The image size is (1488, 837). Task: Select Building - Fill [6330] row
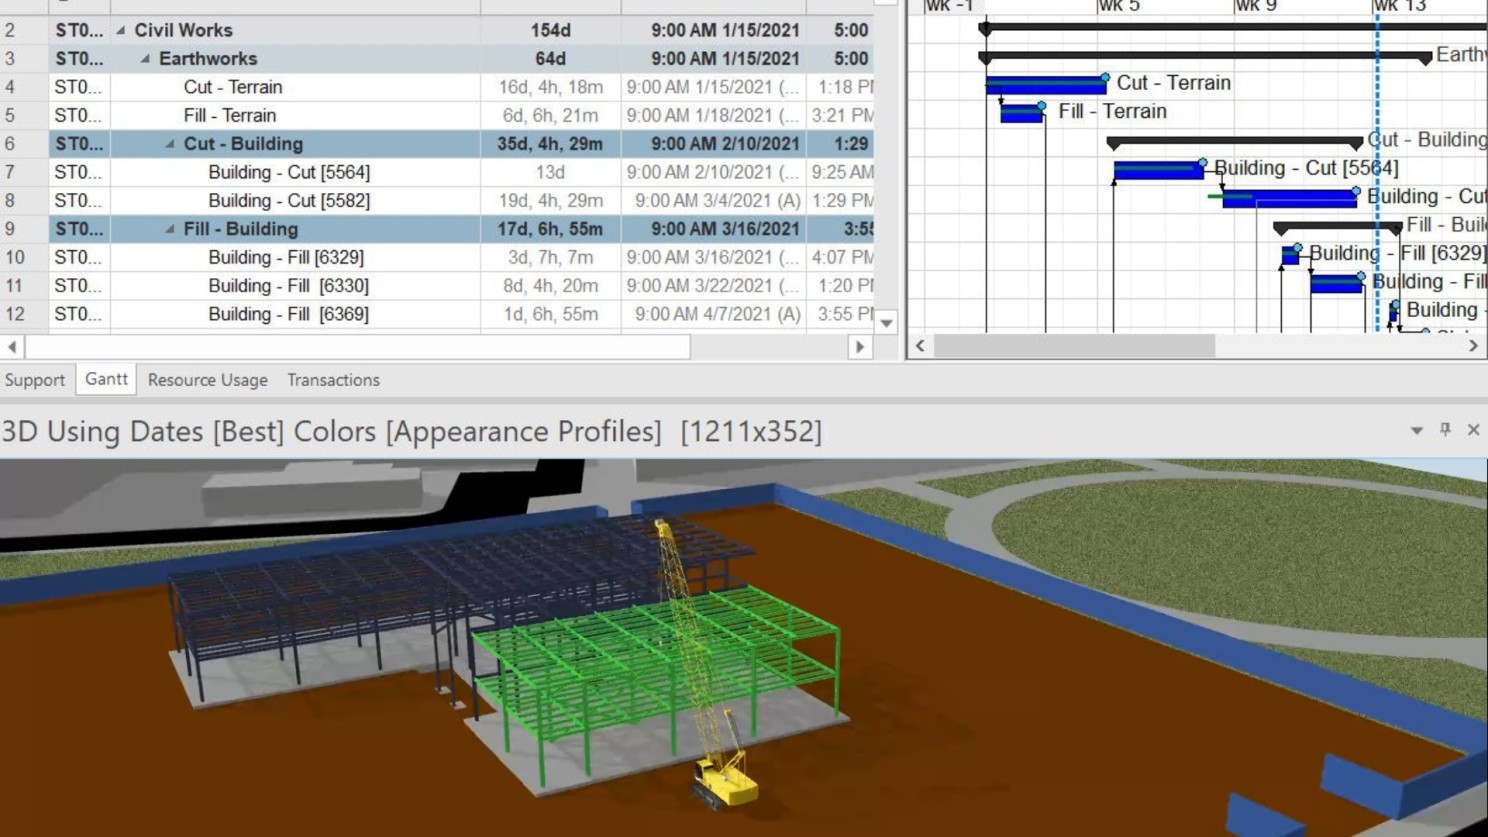pyautogui.click(x=437, y=285)
